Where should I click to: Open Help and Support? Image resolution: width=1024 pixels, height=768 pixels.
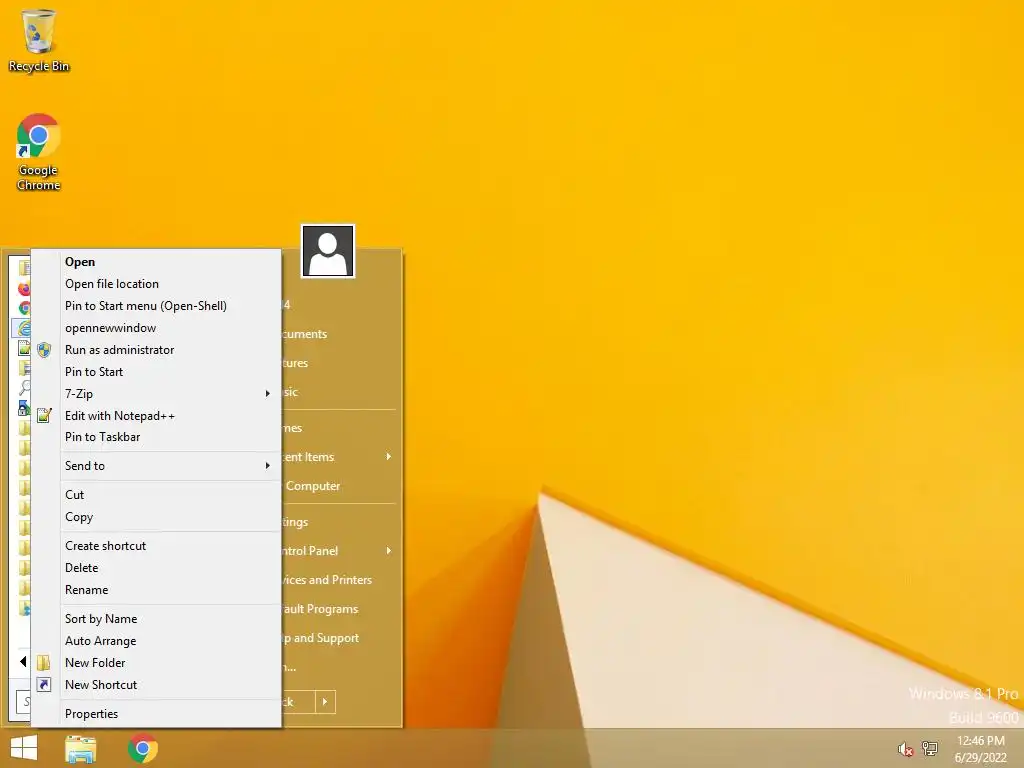tap(340, 638)
